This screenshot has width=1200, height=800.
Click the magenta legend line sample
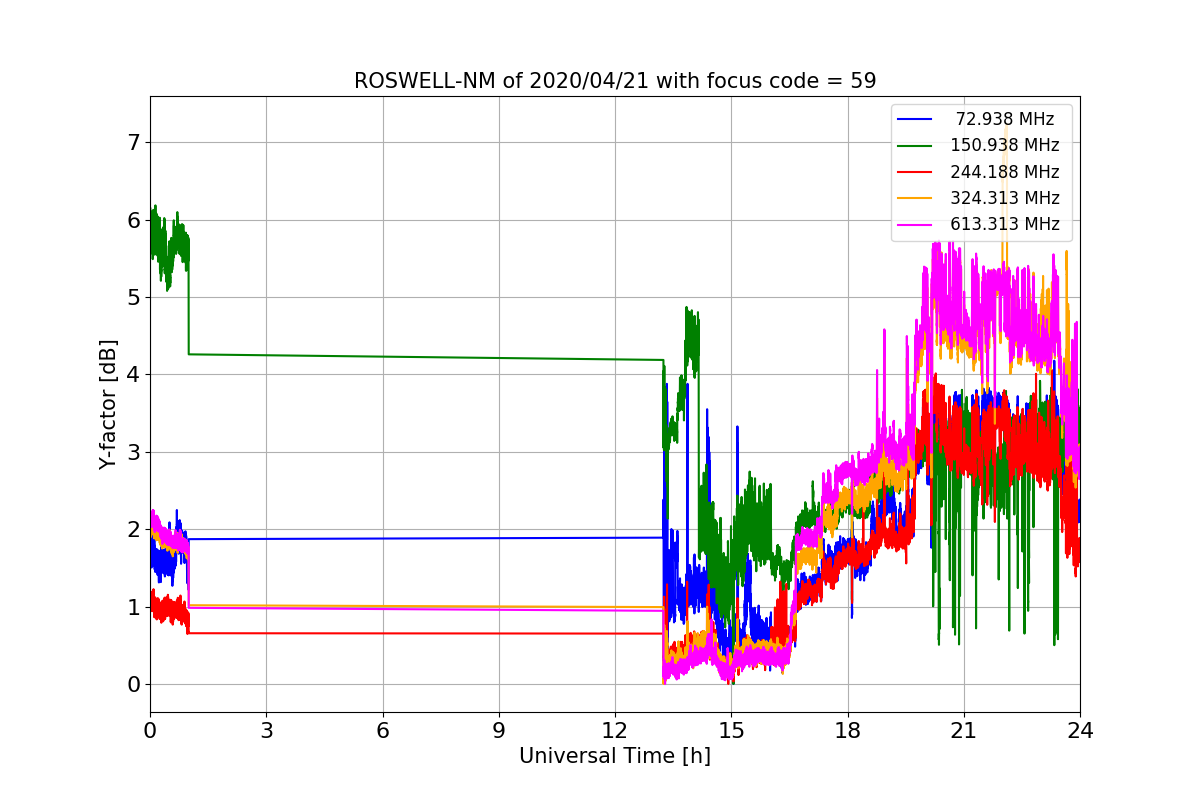(915, 224)
